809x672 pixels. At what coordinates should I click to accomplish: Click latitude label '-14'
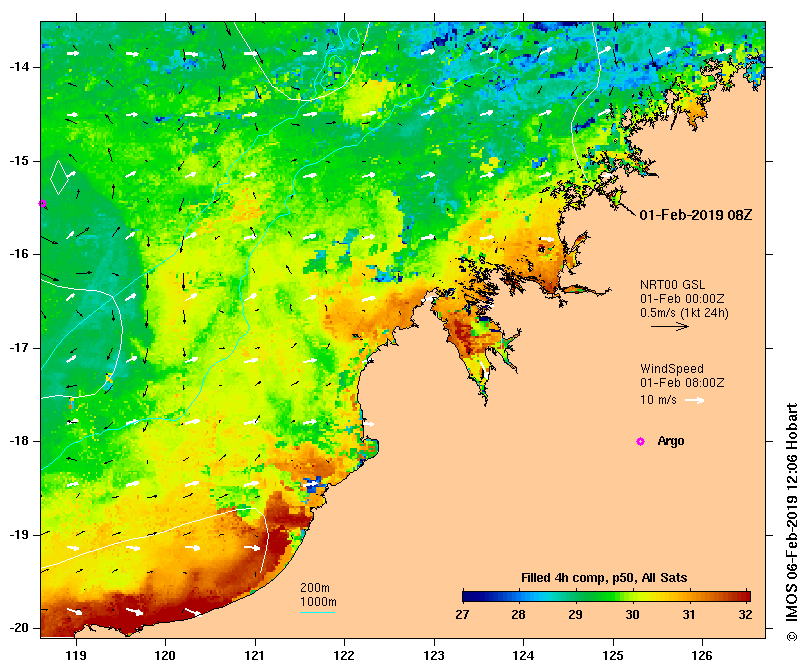pyautogui.click(x=19, y=67)
